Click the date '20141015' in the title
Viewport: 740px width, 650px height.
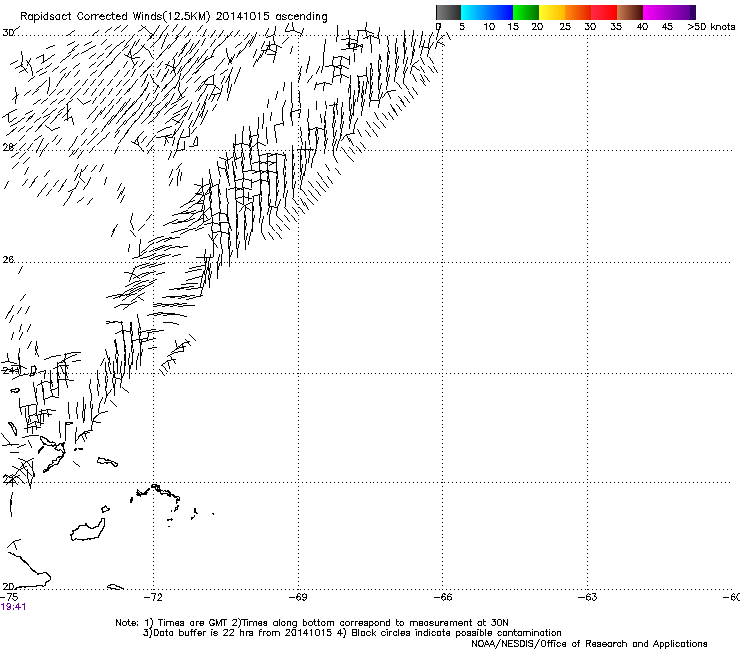click(x=243, y=16)
